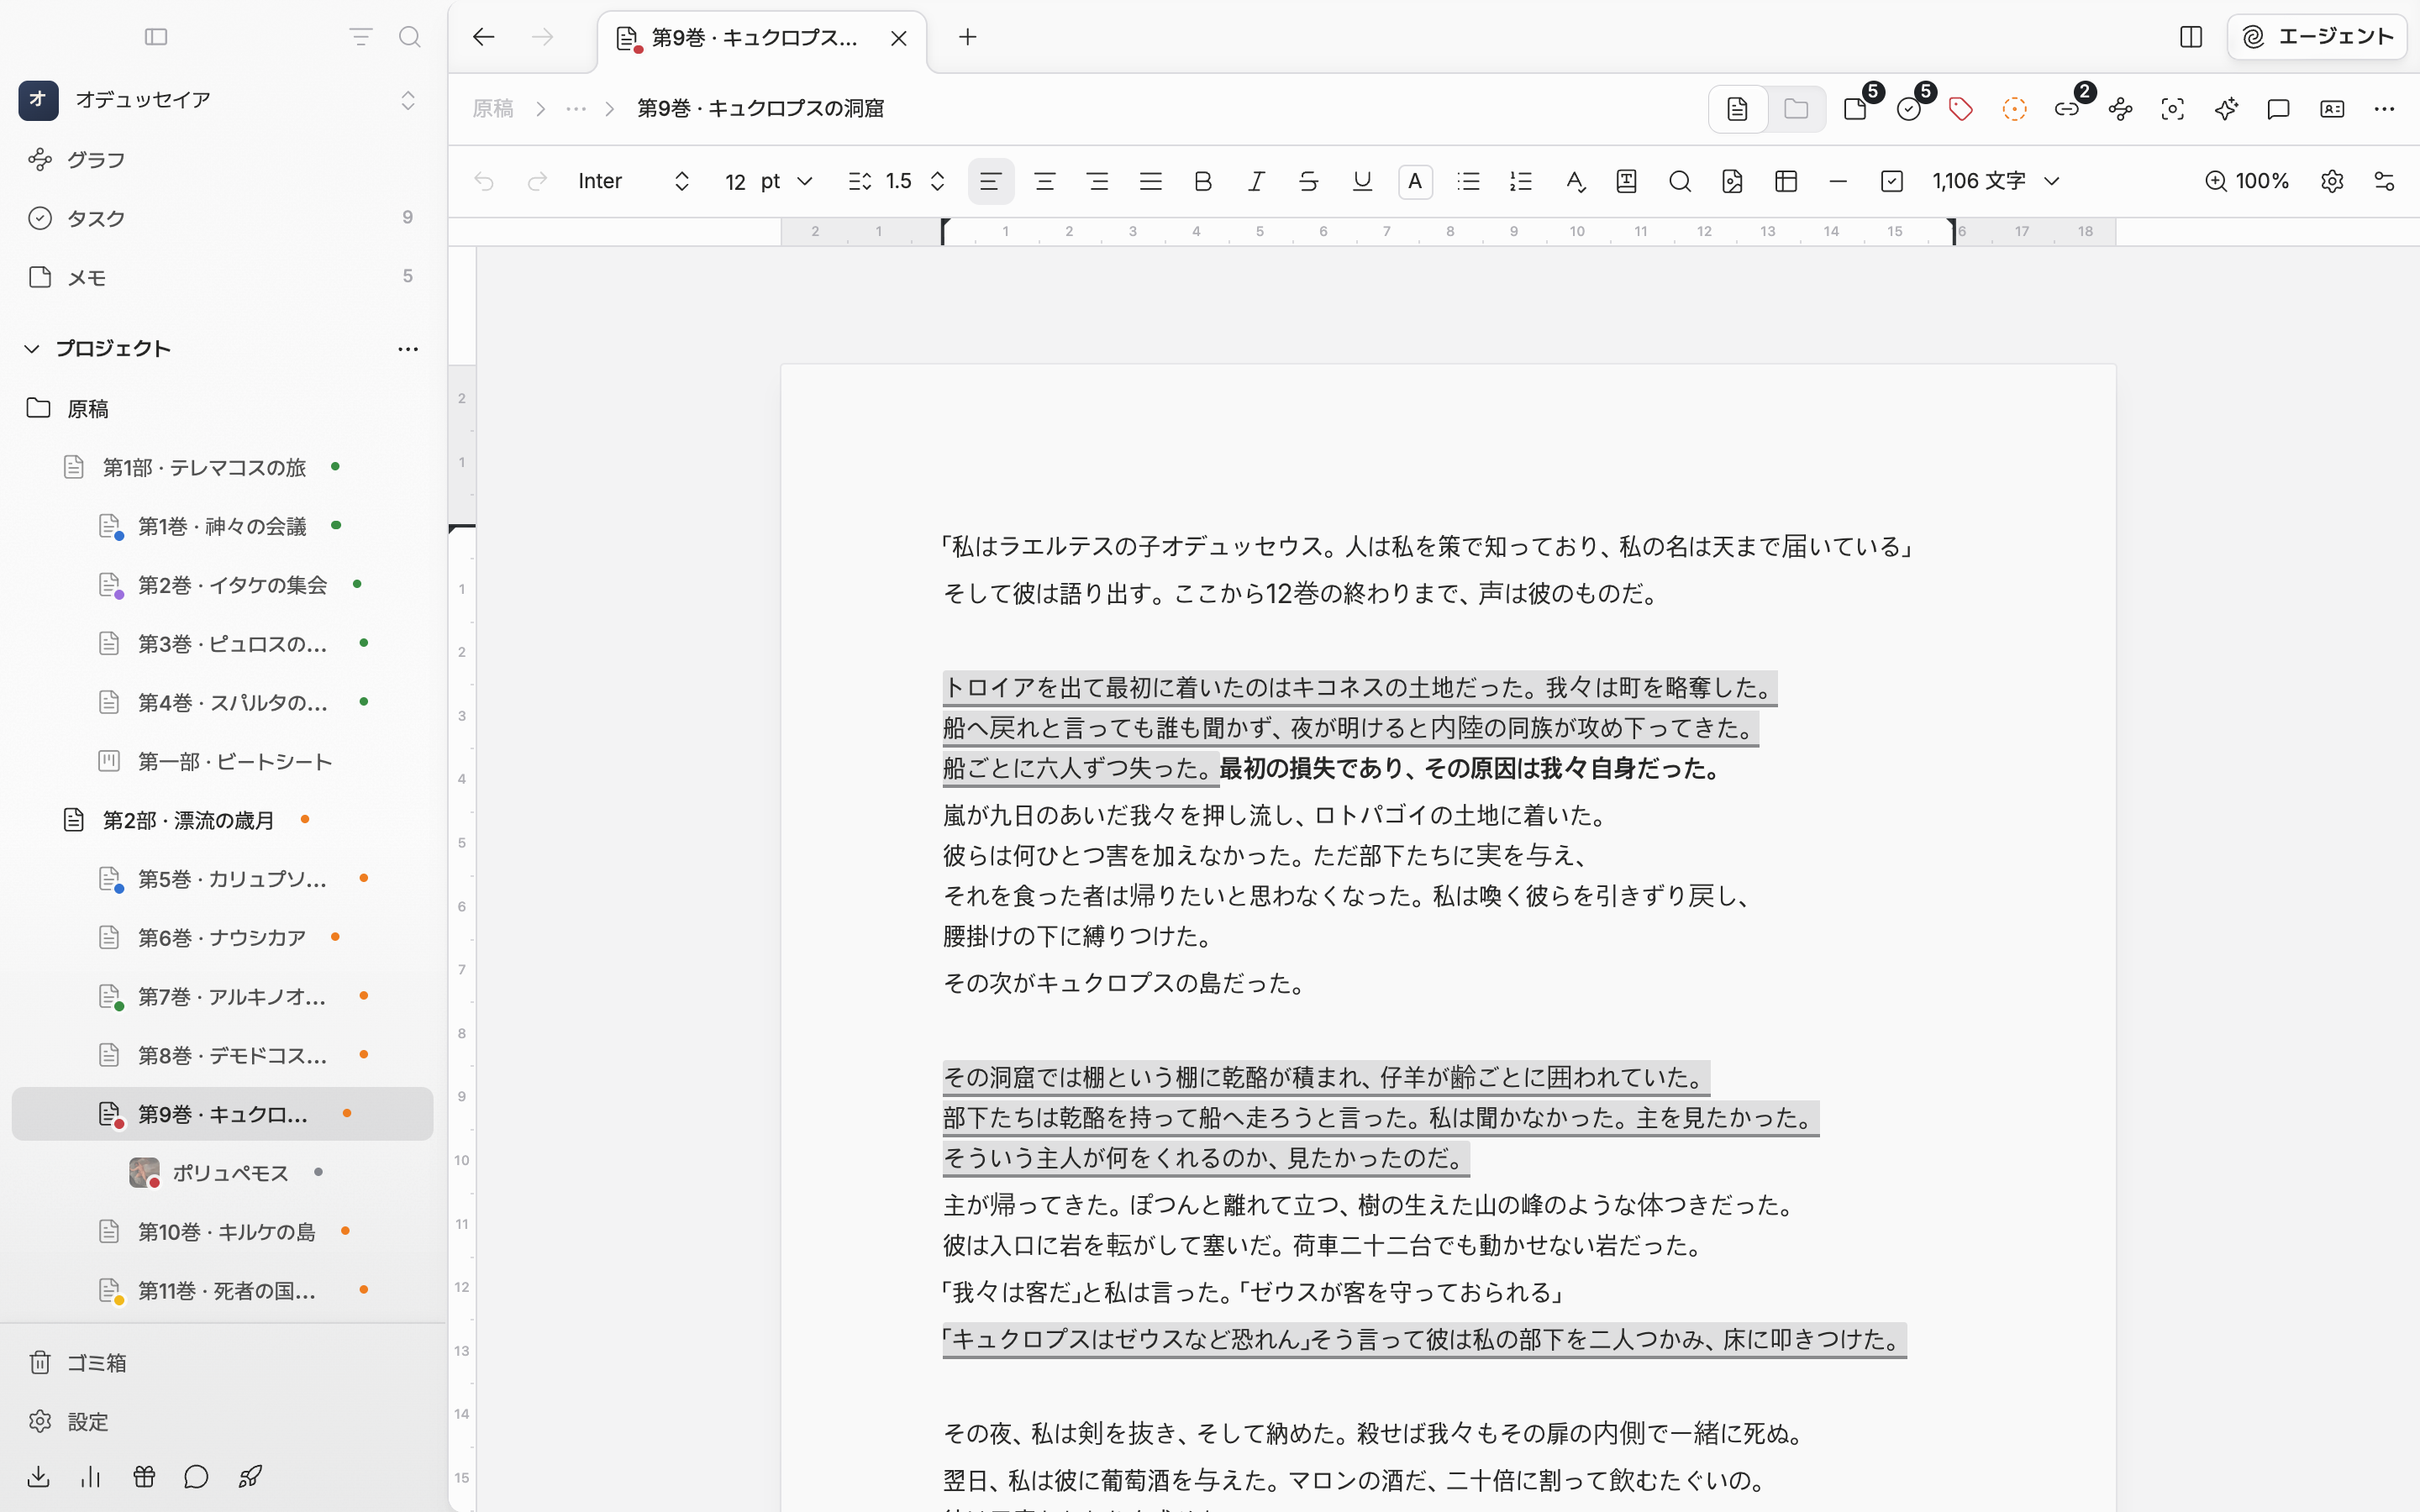Image resolution: width=2420 pixels, height=1512 pixels.
Task: Toggle italic formatting
Action: (1256, 181)
